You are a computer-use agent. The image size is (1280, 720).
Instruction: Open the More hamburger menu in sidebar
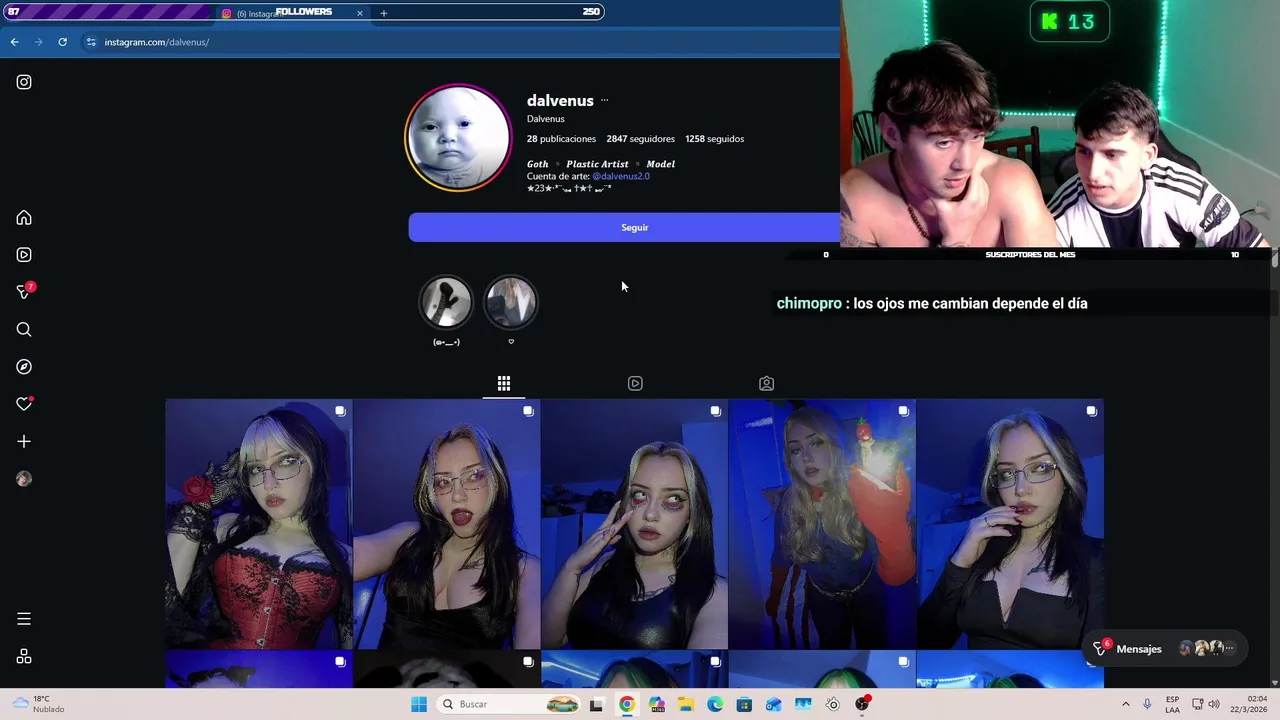click(24, 619)
